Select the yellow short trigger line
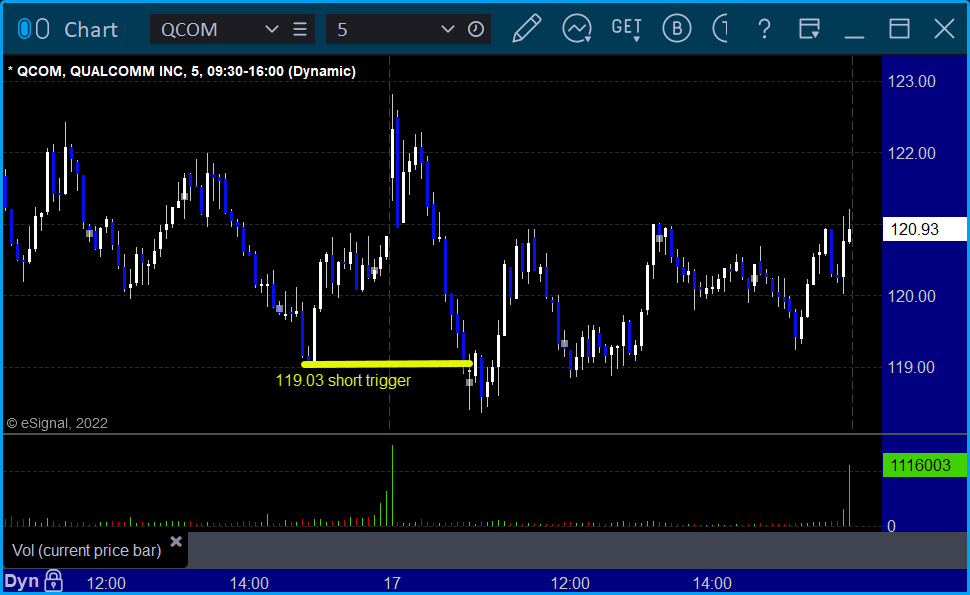This screenshot has height=595, width=970. (387, 364)
